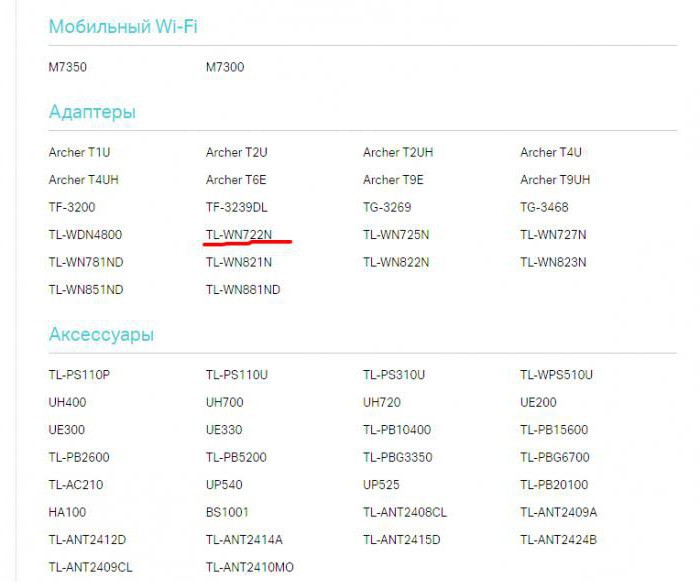Click the TL-PB15600 power bank link
The width and height of the screenshot is (700, 582).
[x=554, y=430]
